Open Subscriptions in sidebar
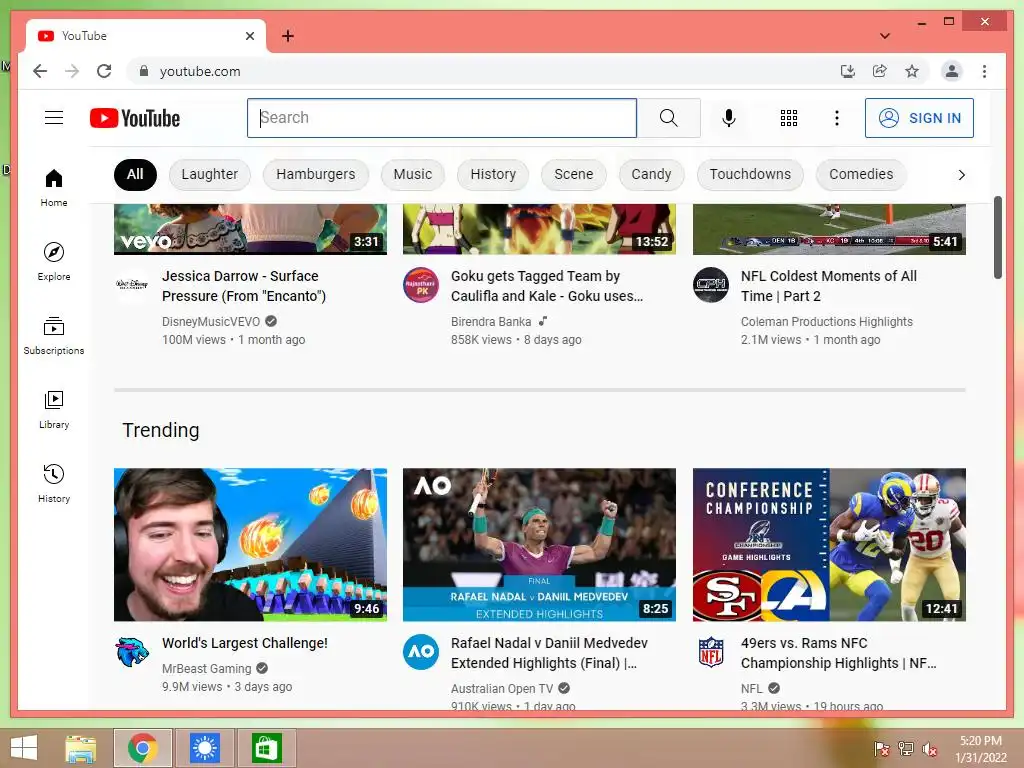The image size is (1024, 768). (x=54, y=336)
